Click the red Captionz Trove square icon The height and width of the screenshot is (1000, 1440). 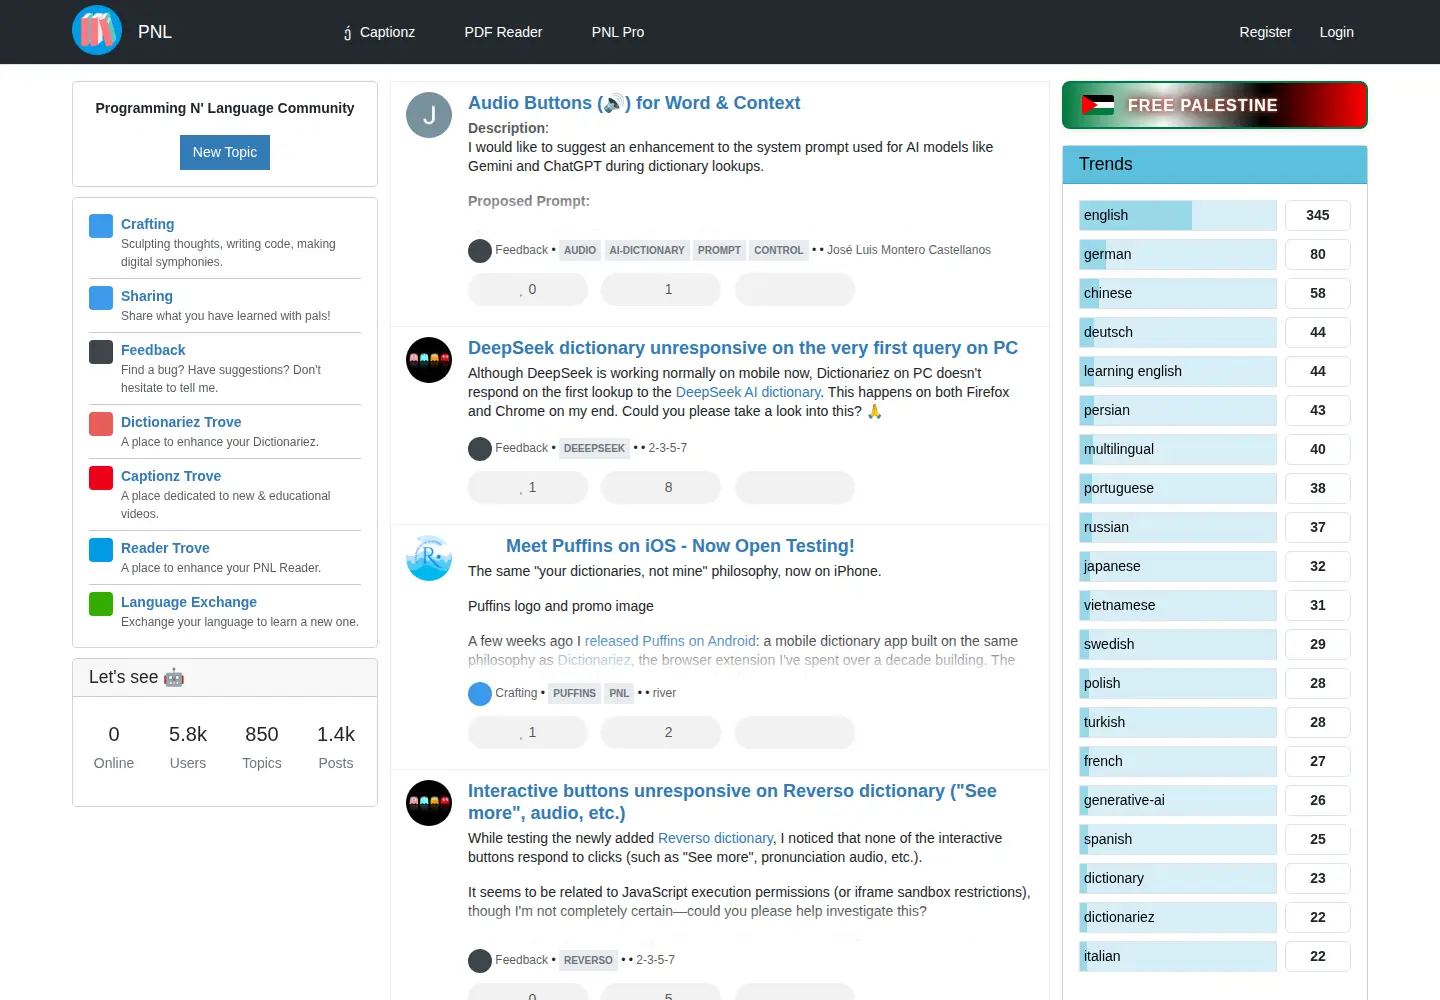coord(101,478)
